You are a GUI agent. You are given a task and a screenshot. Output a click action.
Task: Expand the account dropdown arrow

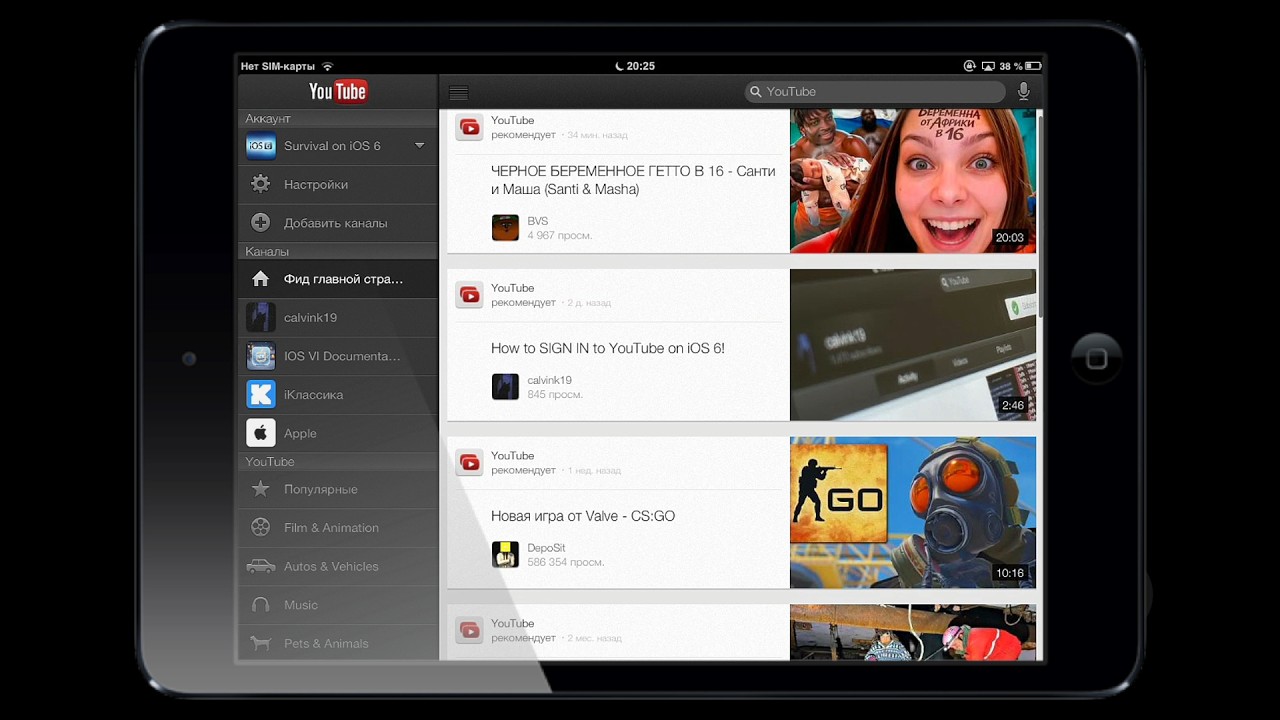[420, 146]
